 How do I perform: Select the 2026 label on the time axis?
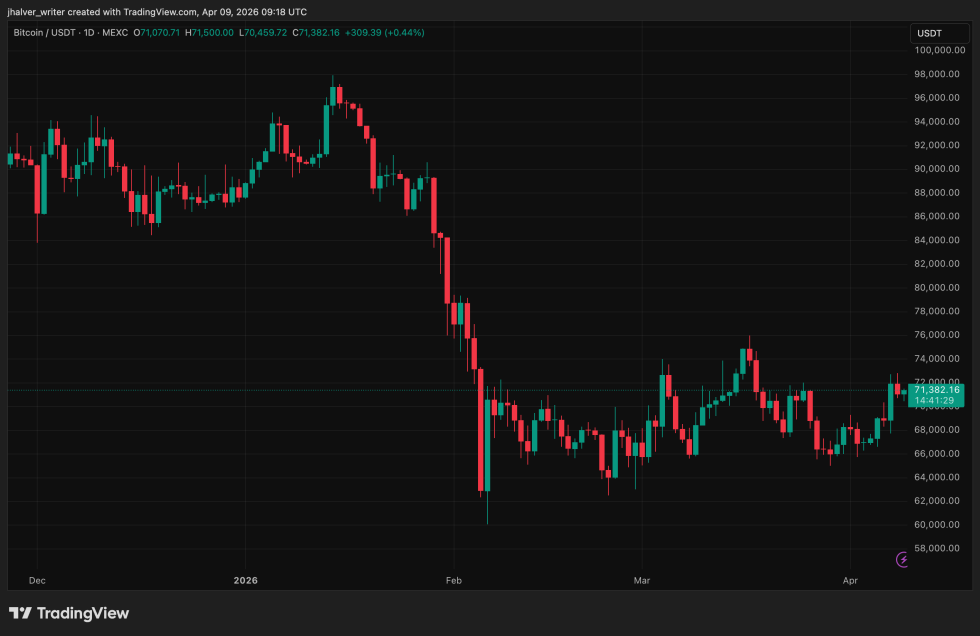pos(245,580)
